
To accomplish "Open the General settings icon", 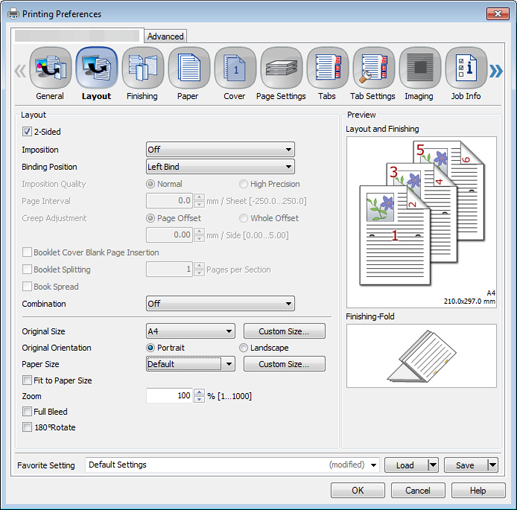I will 50,68.
